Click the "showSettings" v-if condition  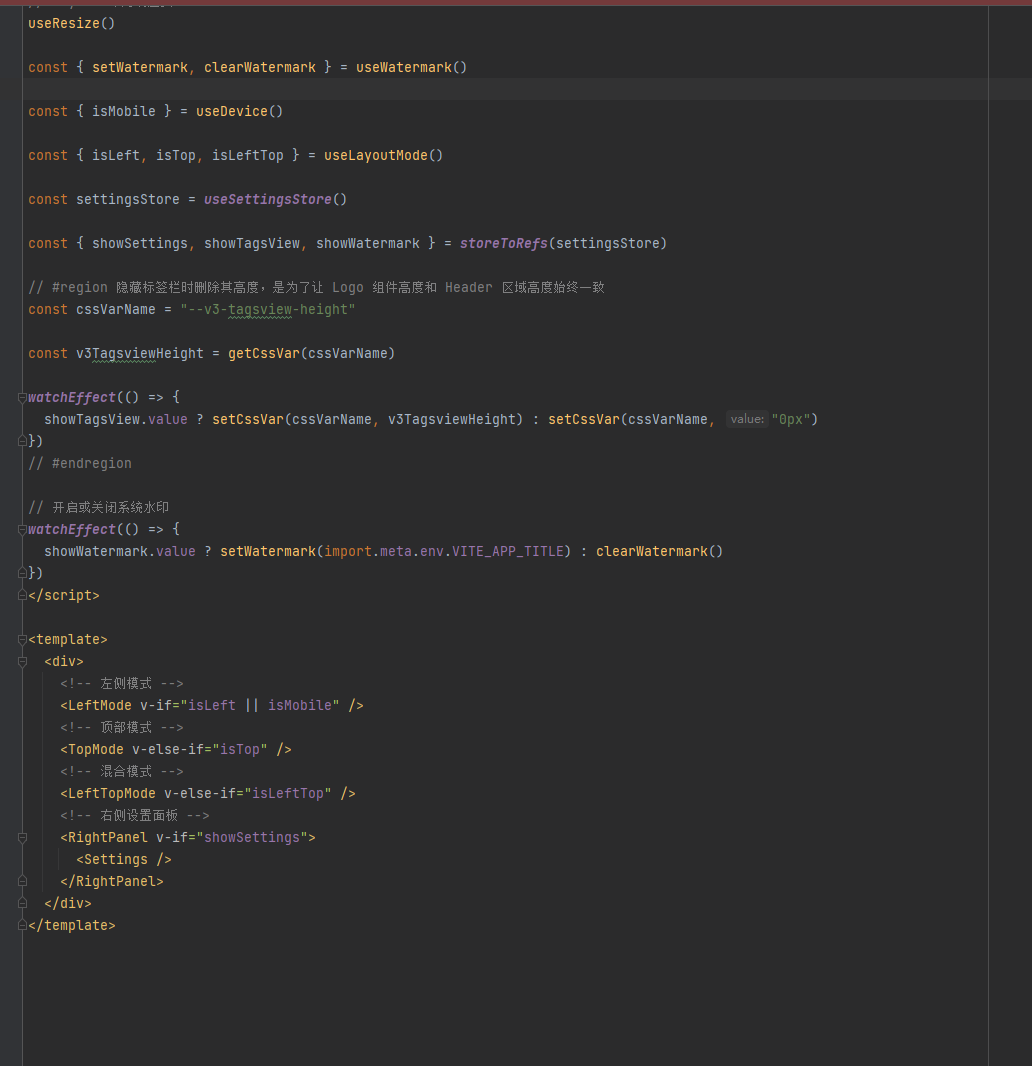pyautogui.click(x=252, y=838)
